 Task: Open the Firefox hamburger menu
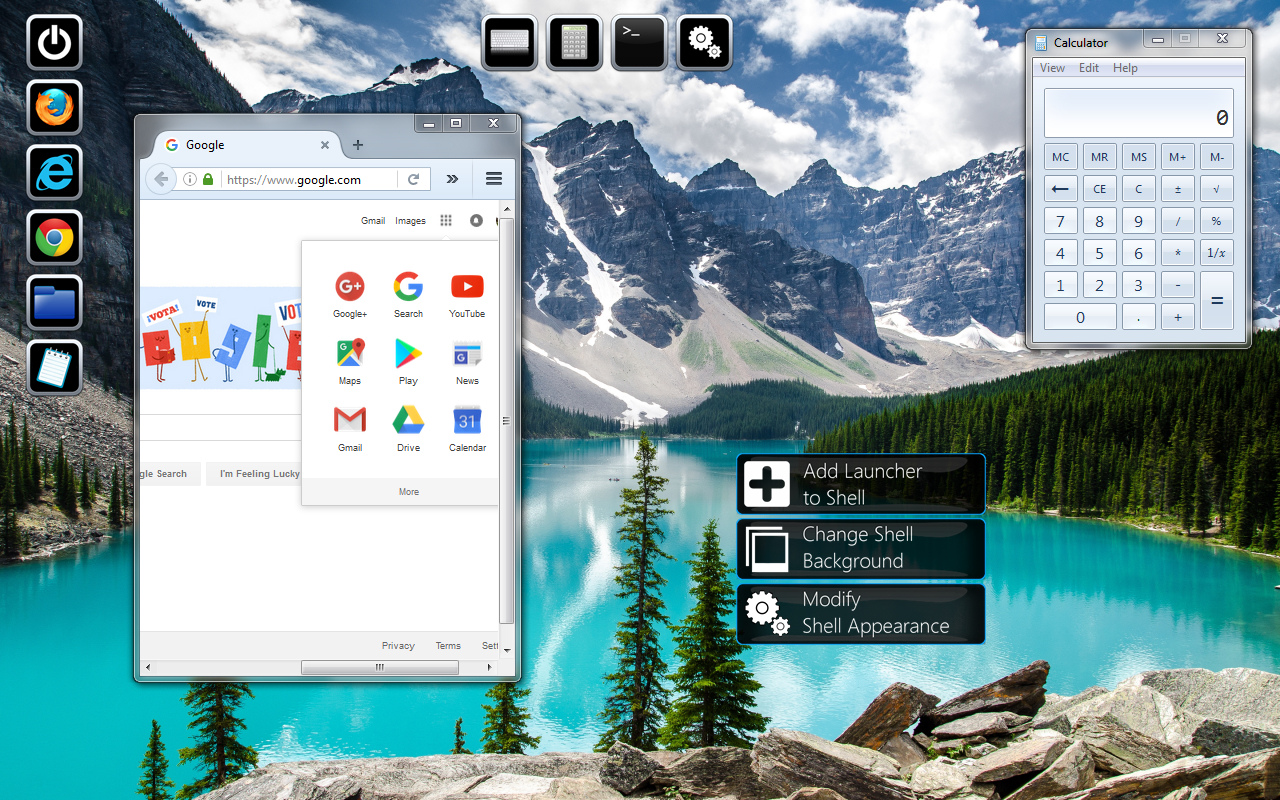(493, 178)
